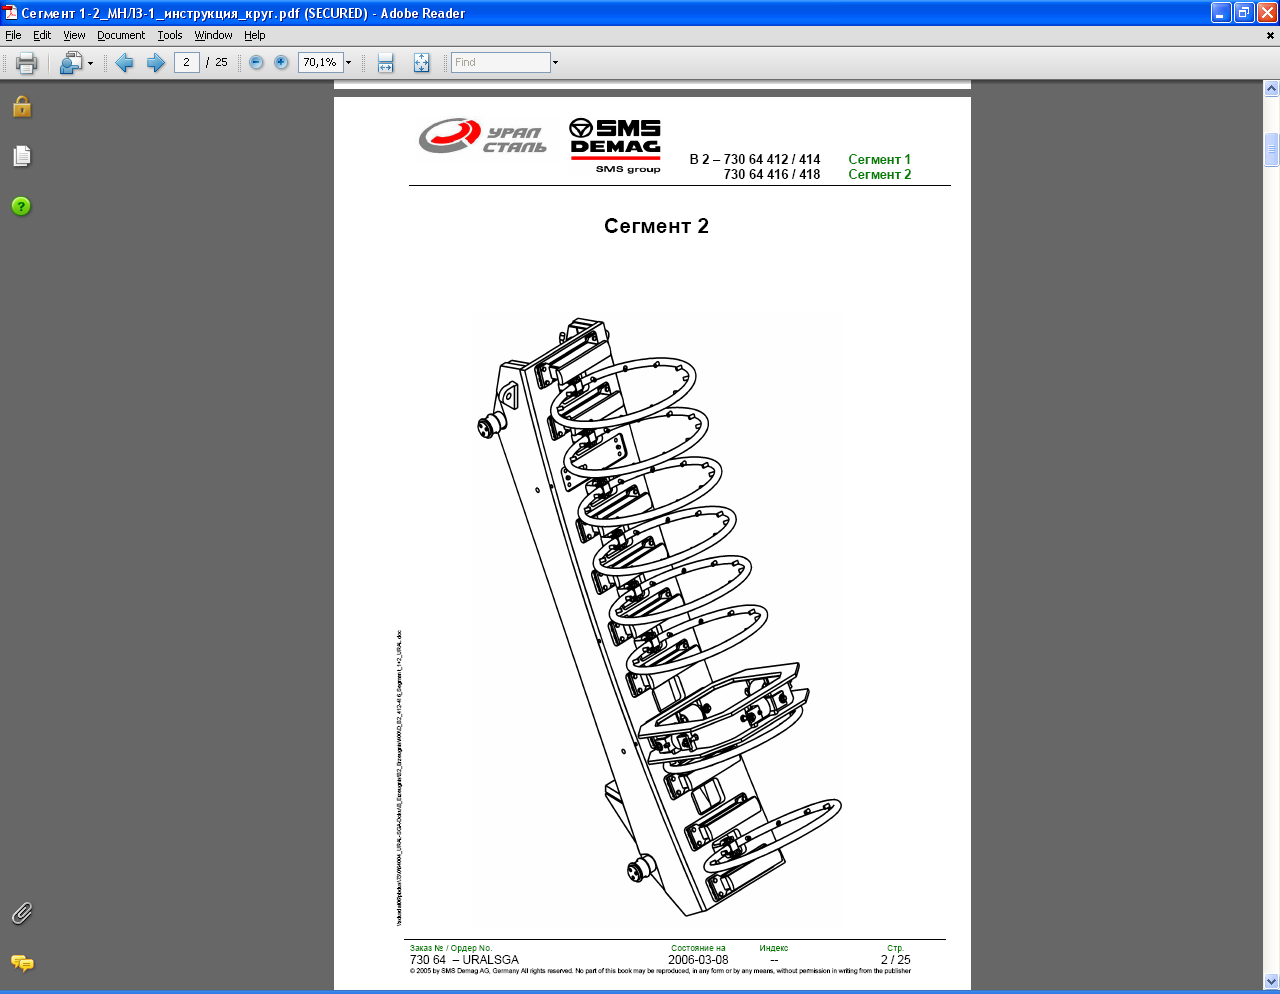Click the Find text box
1280x994 pixels.
point(500,62)
